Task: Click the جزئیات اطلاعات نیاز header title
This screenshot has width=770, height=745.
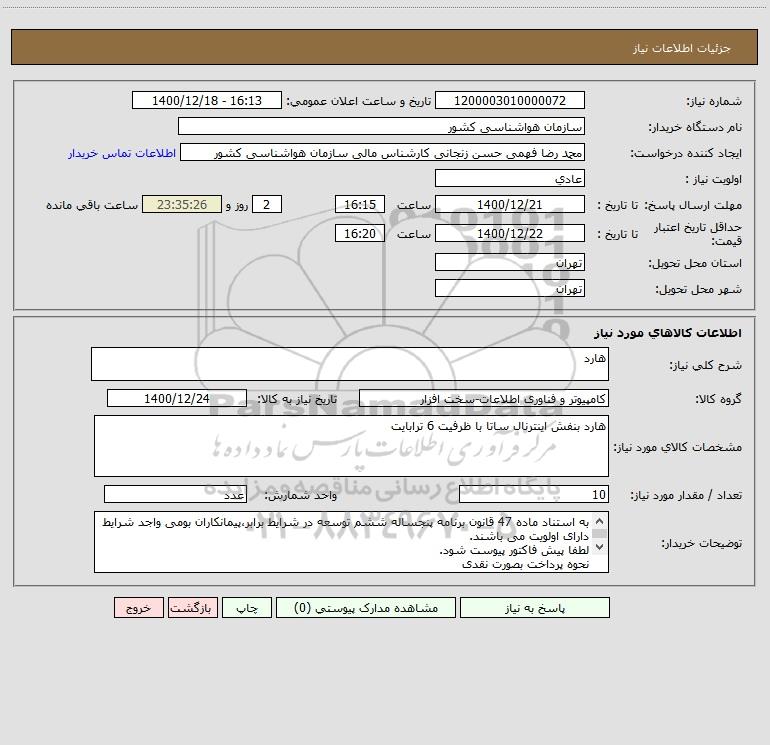Action: [681, 48]
